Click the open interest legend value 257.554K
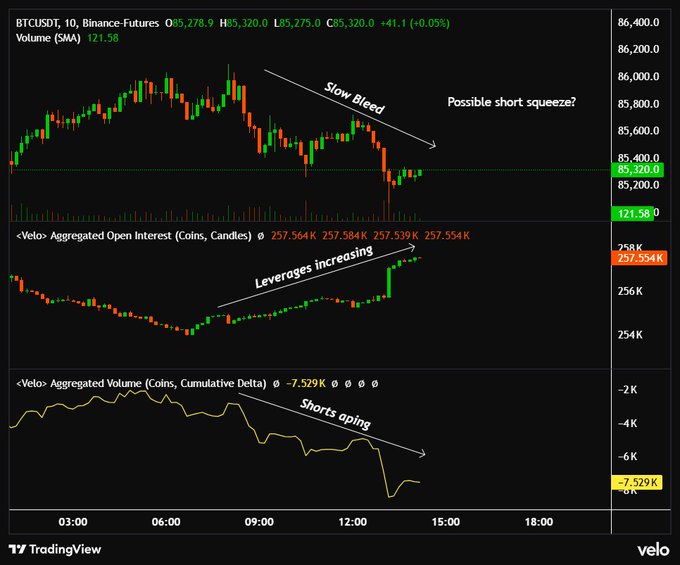Image resolution: width=680 pixels, height=565 pixels. pyautogui.click(x=447, y=236)
